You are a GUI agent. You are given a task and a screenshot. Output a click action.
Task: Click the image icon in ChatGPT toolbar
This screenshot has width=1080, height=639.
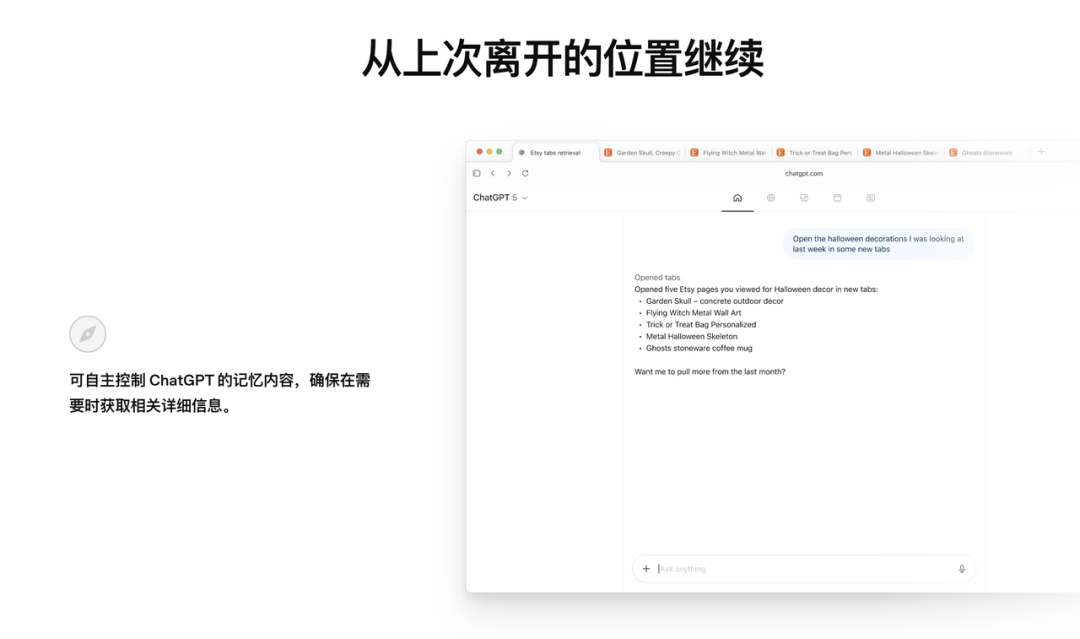[x=804, y=198]
